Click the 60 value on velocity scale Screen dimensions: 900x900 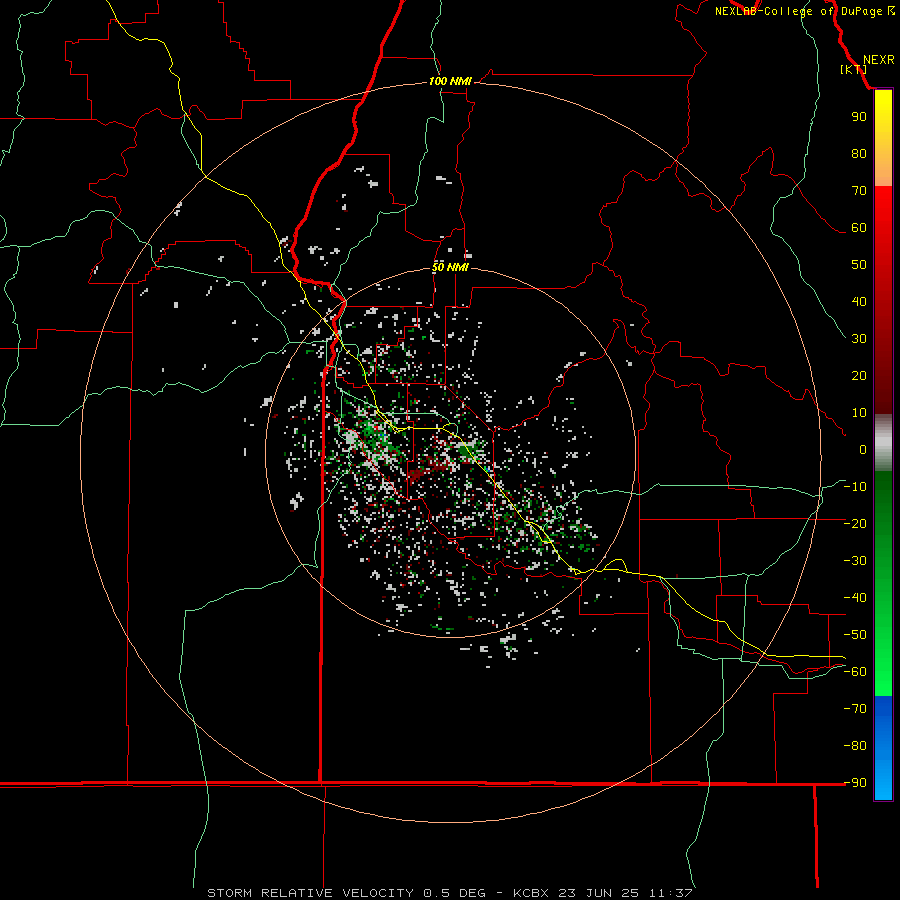tap(859, 227)
